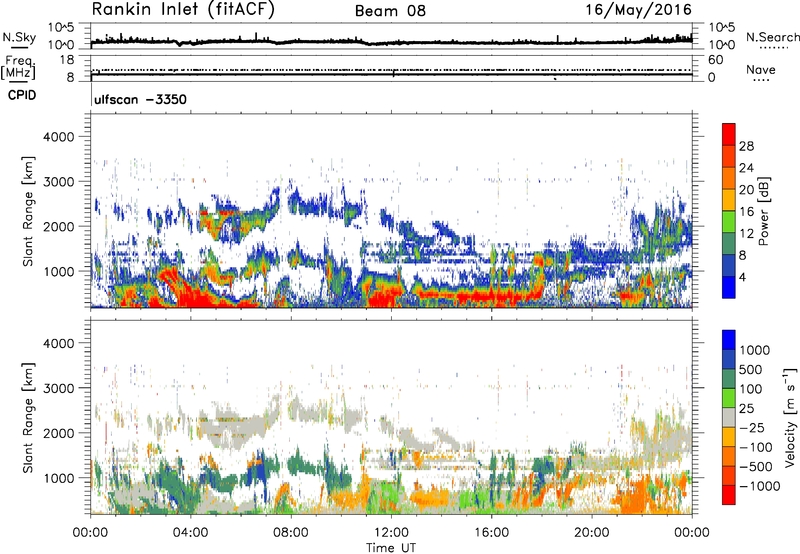This screenshot has width=800, height=554.
Task: Click the '500' label on velocity color bar
Action: coord(750,370)
